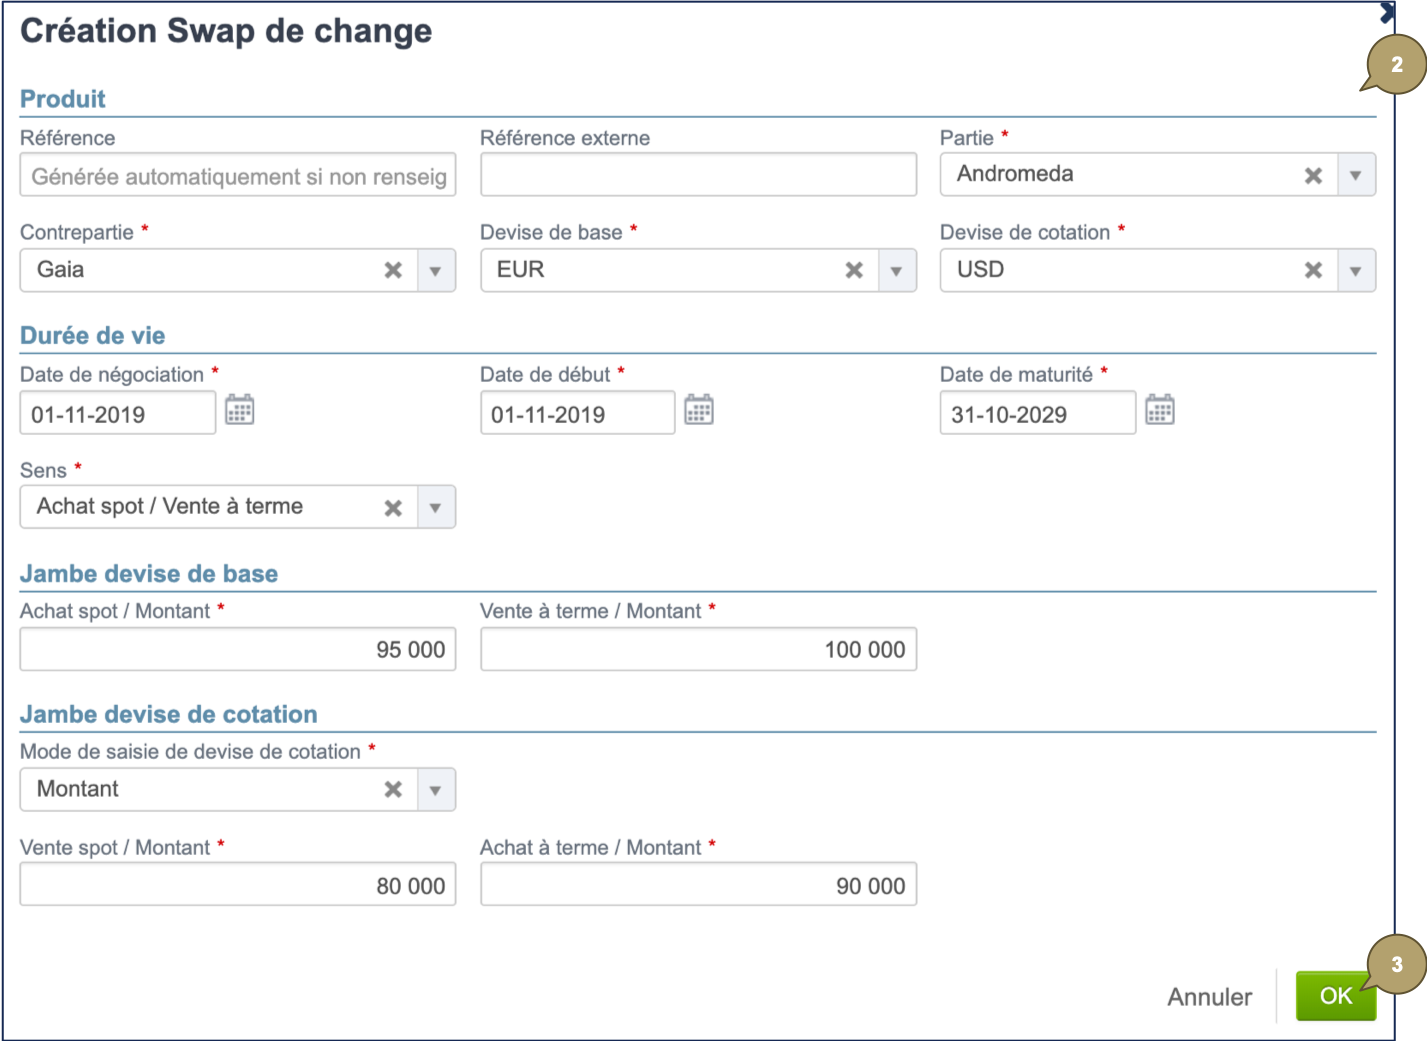The image size is (1427, 1041).
Task: Close the Création Swap de change dialog
Action: (x=1389, y=12)
